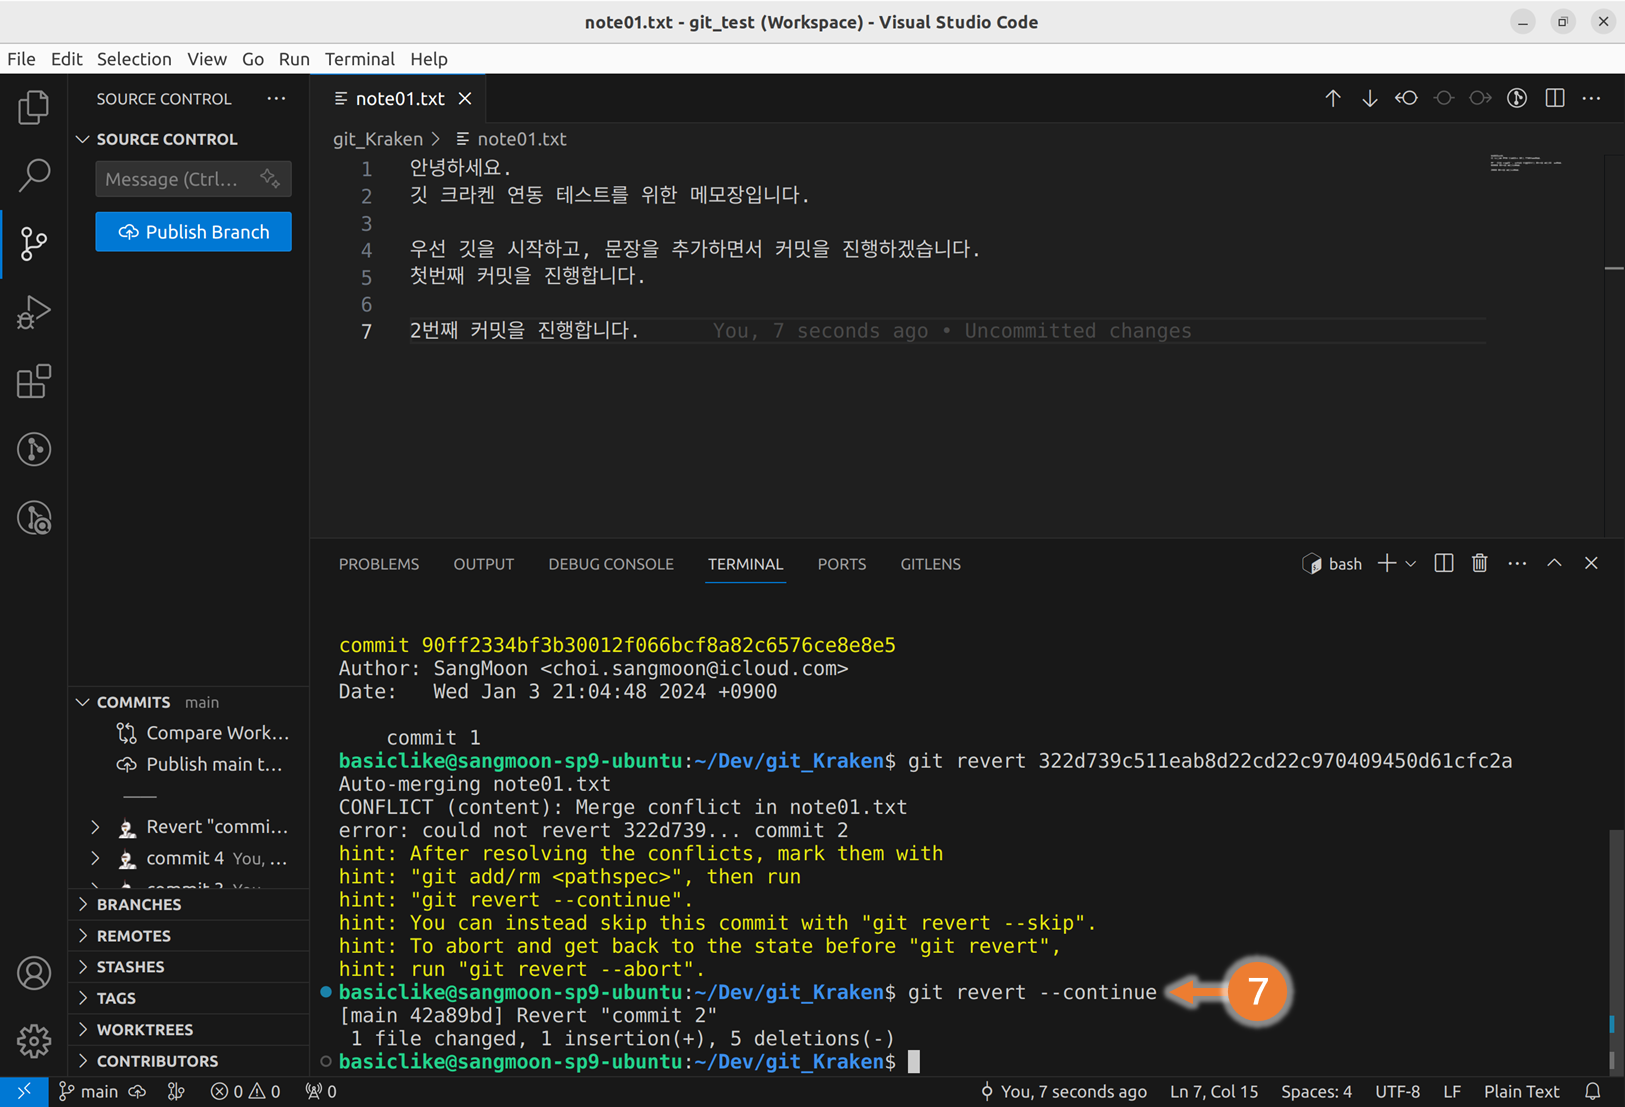
Task: Open the Extensions view
Action: 34,381
